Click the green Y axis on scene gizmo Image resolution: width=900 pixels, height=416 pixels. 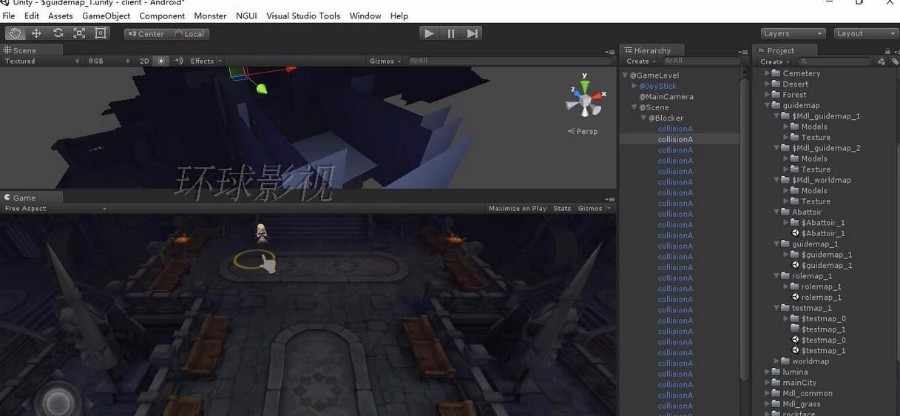pyautogui.click(x=584, y=85)
